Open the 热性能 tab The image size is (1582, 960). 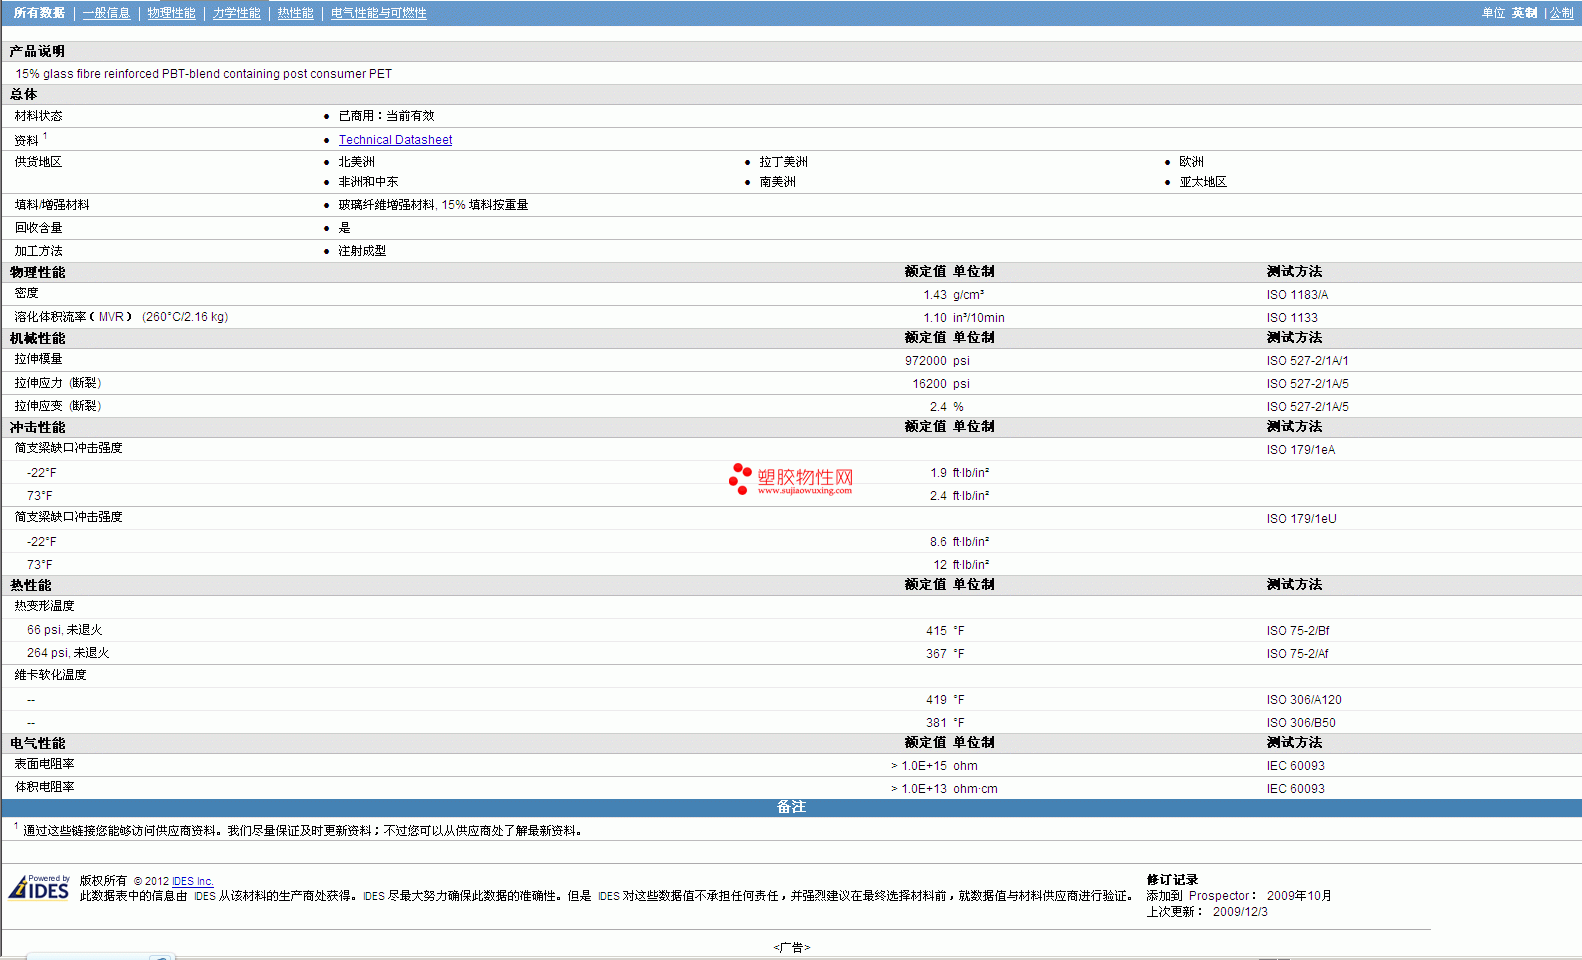295,13
